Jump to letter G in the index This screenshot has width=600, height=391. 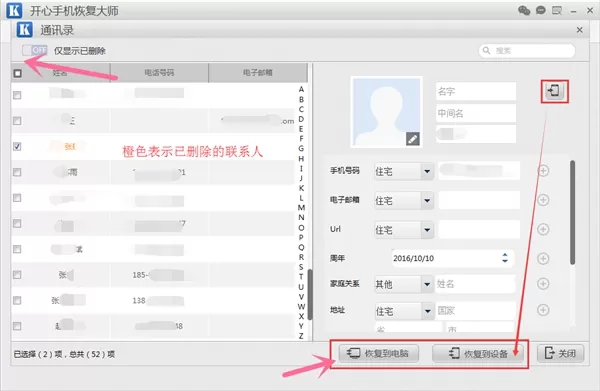pyautogui.click(x=301, y=148)
